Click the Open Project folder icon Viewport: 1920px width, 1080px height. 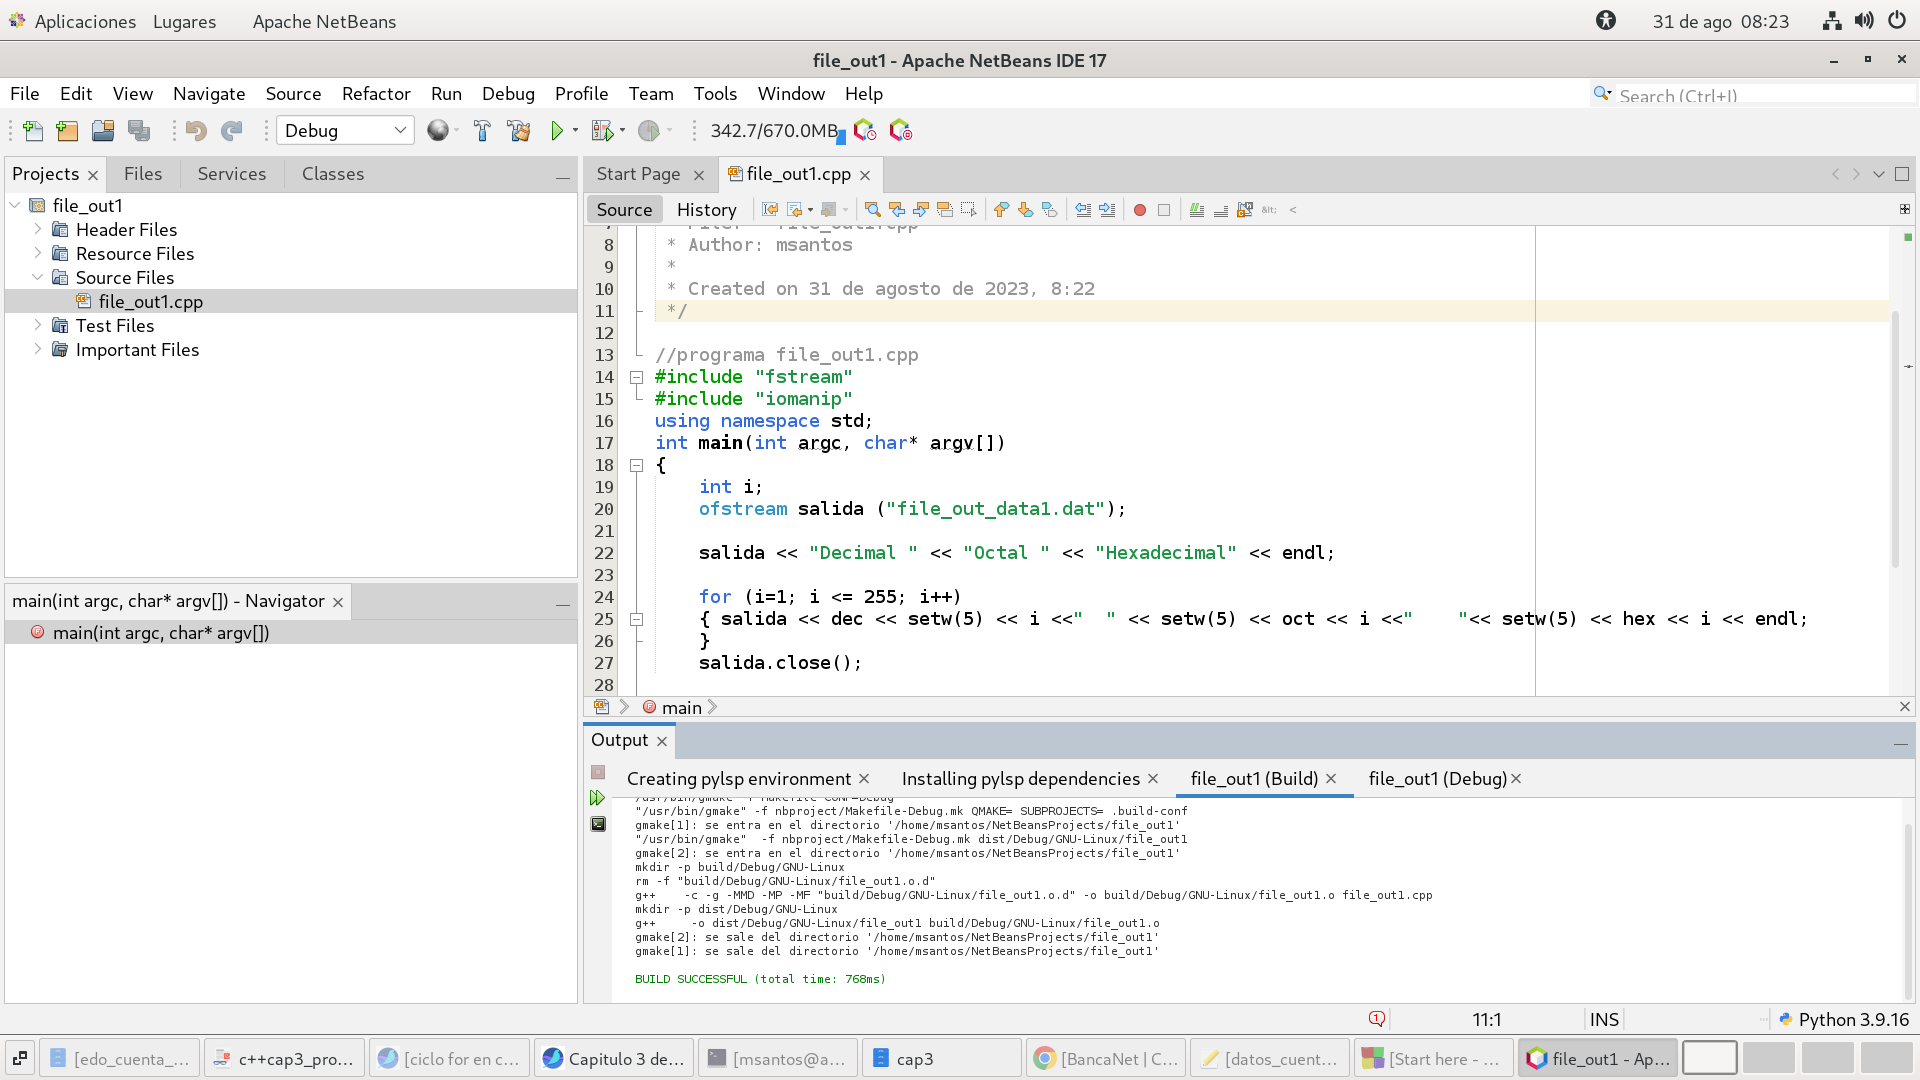[103, 131]
